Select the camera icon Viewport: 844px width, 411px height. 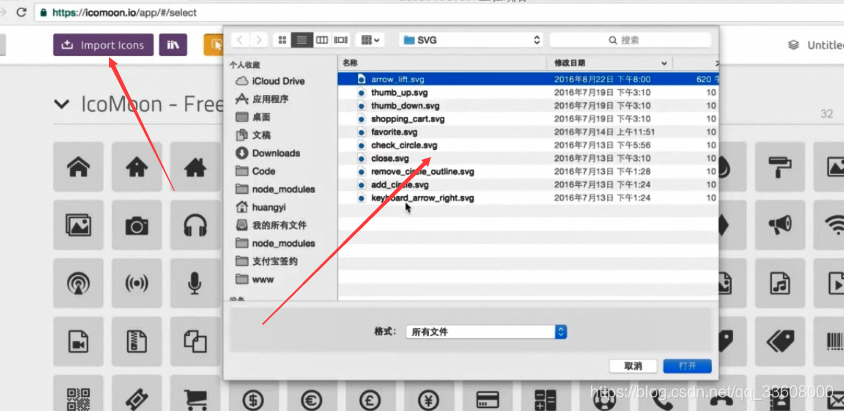click(x=137, y=225)
